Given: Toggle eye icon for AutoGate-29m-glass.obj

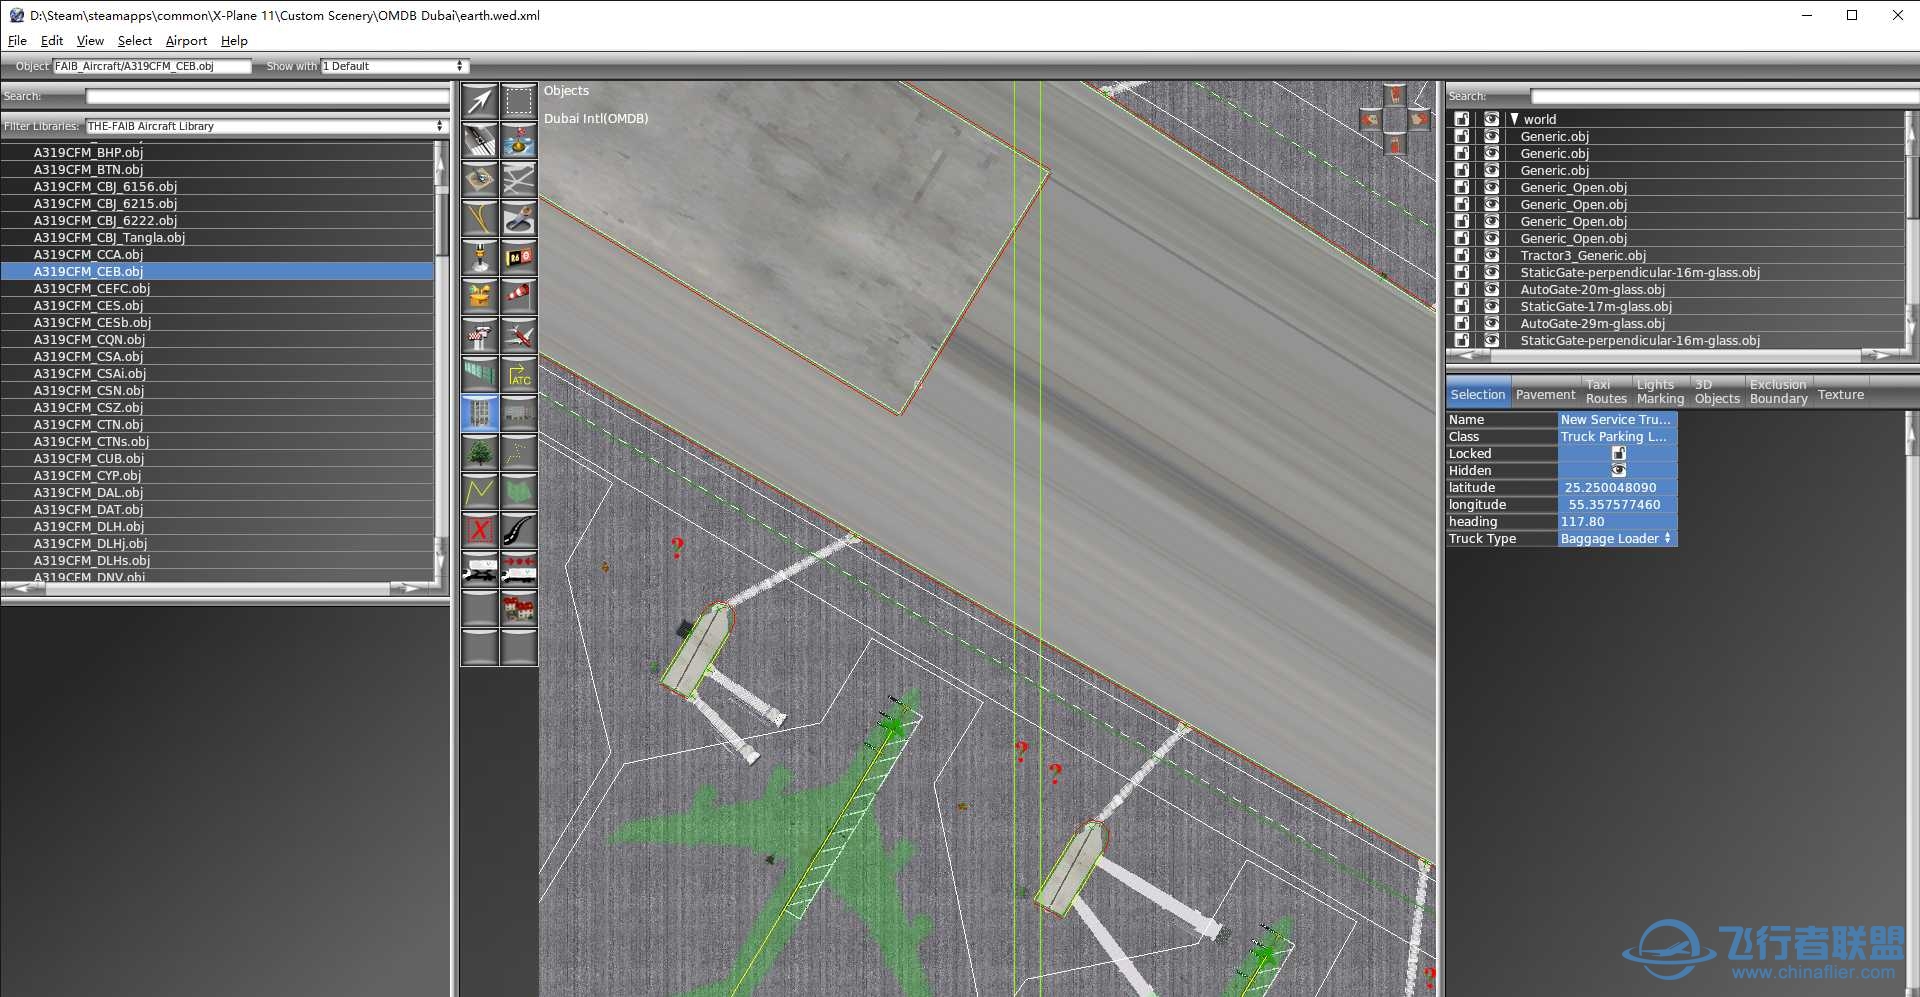Looking at the screenshot, I should [1491, 323].
